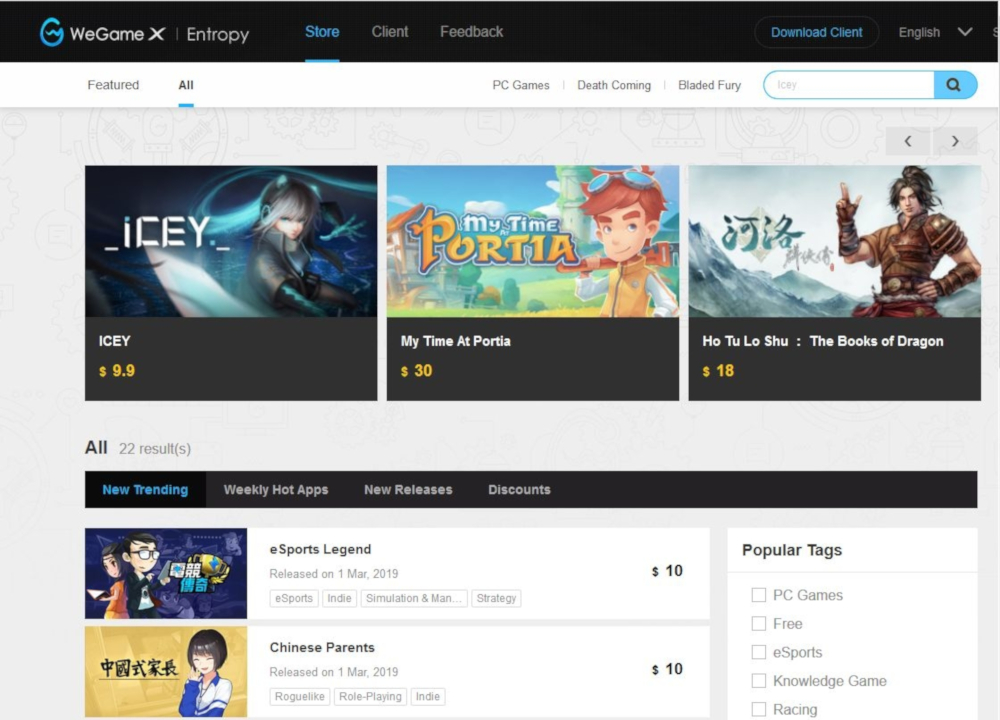Screen dimensions: 1000x720
Task: Open the ICEY game banner
Action: (x=231, y=241)
